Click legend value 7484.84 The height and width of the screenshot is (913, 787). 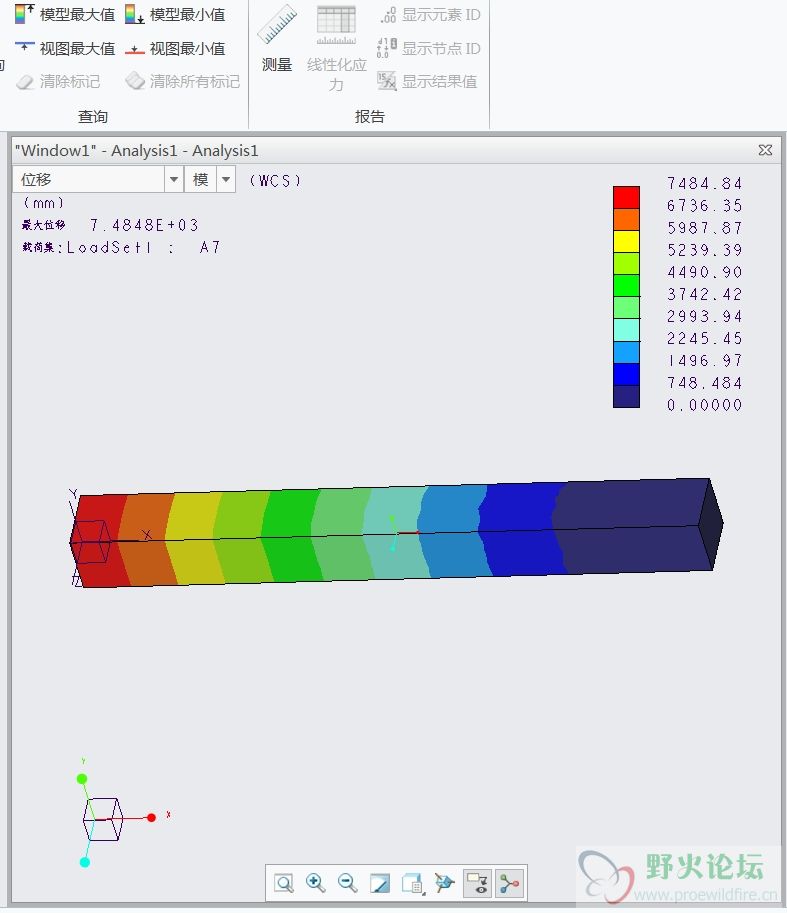tap(704, 183)
